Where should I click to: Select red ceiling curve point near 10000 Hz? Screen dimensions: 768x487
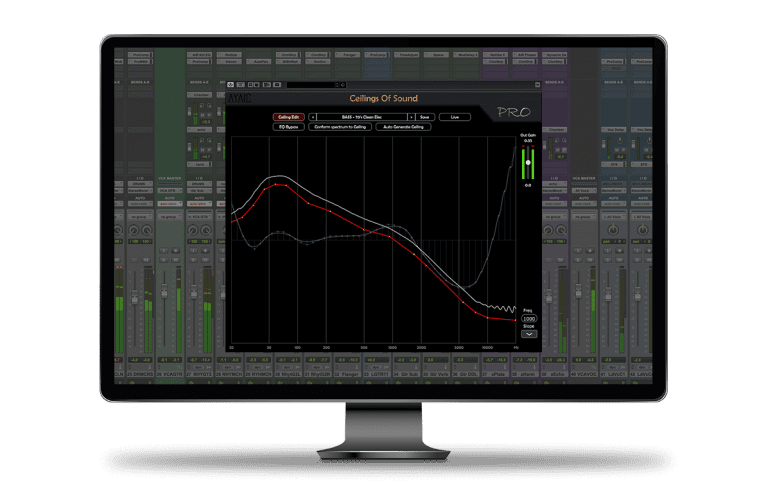click(x=488, y=317)
